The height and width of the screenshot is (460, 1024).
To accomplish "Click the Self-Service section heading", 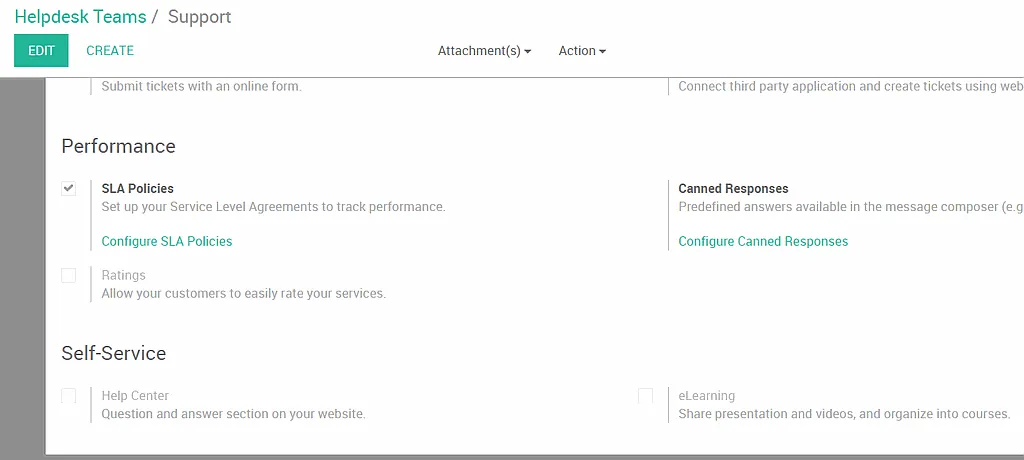I will pyautogui.click(x=114, y=353).
